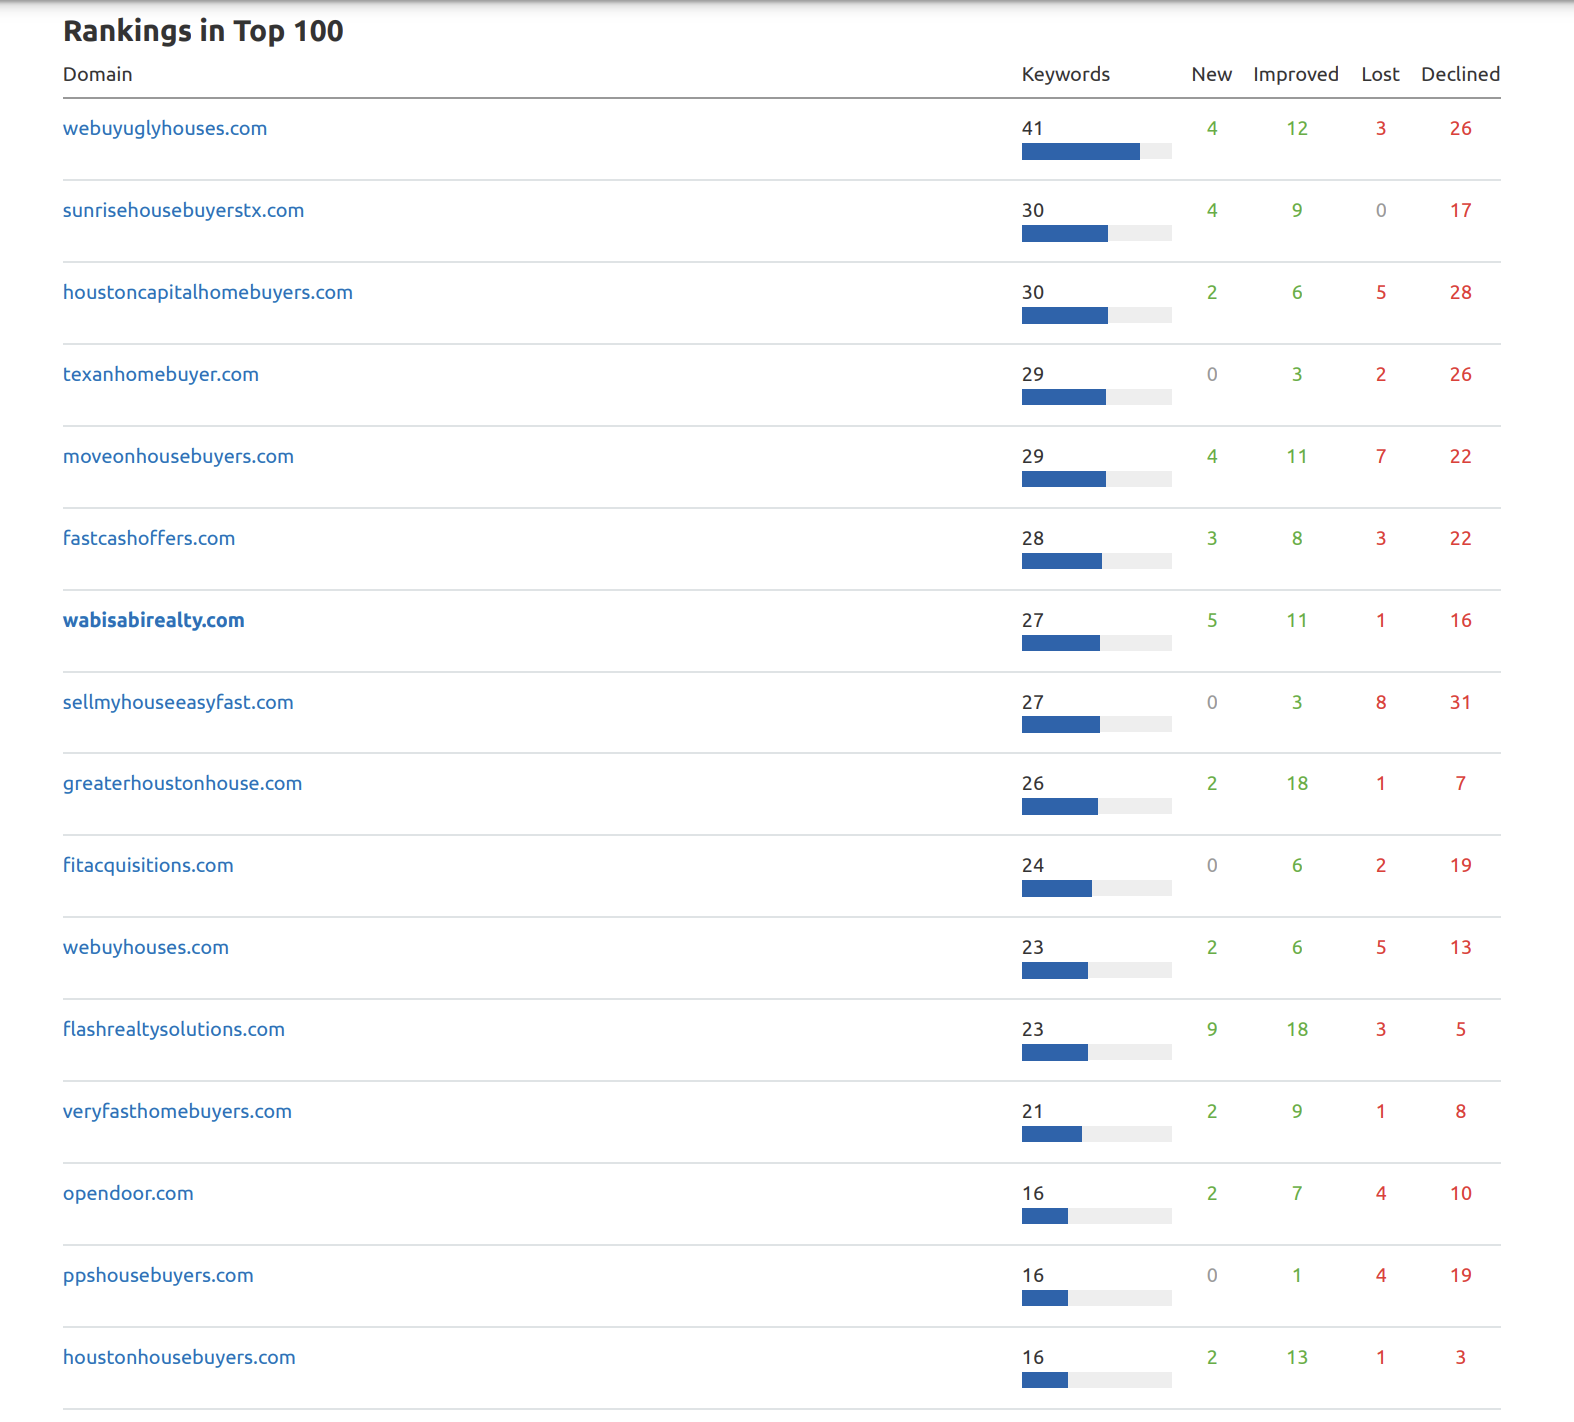Click the keyword bar for opendoor.com
The height and width of the screenshot is (1422, 1574).
click(x=1097, y=1216)
